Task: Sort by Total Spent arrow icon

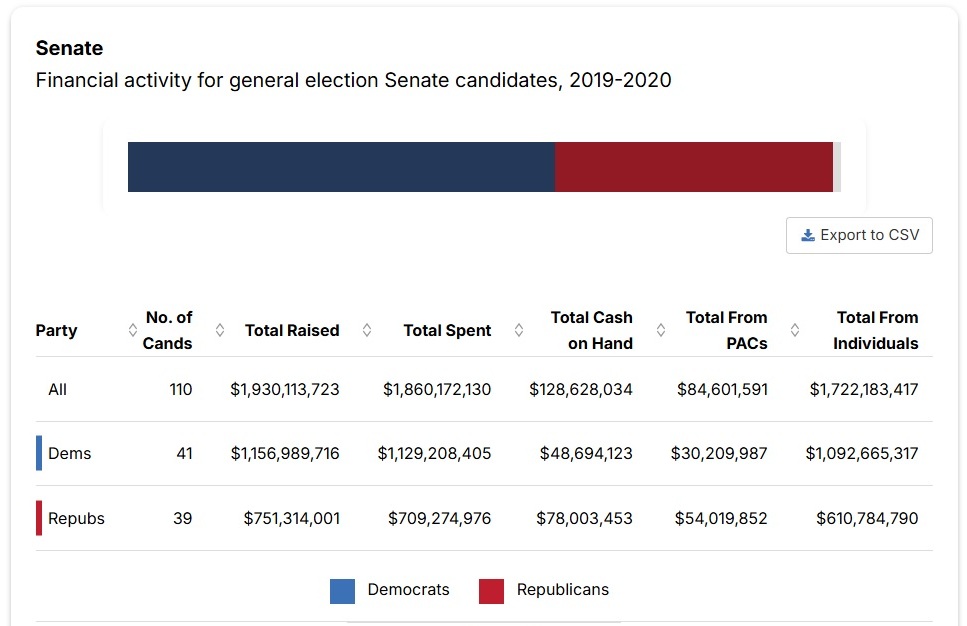Action: 519,330
